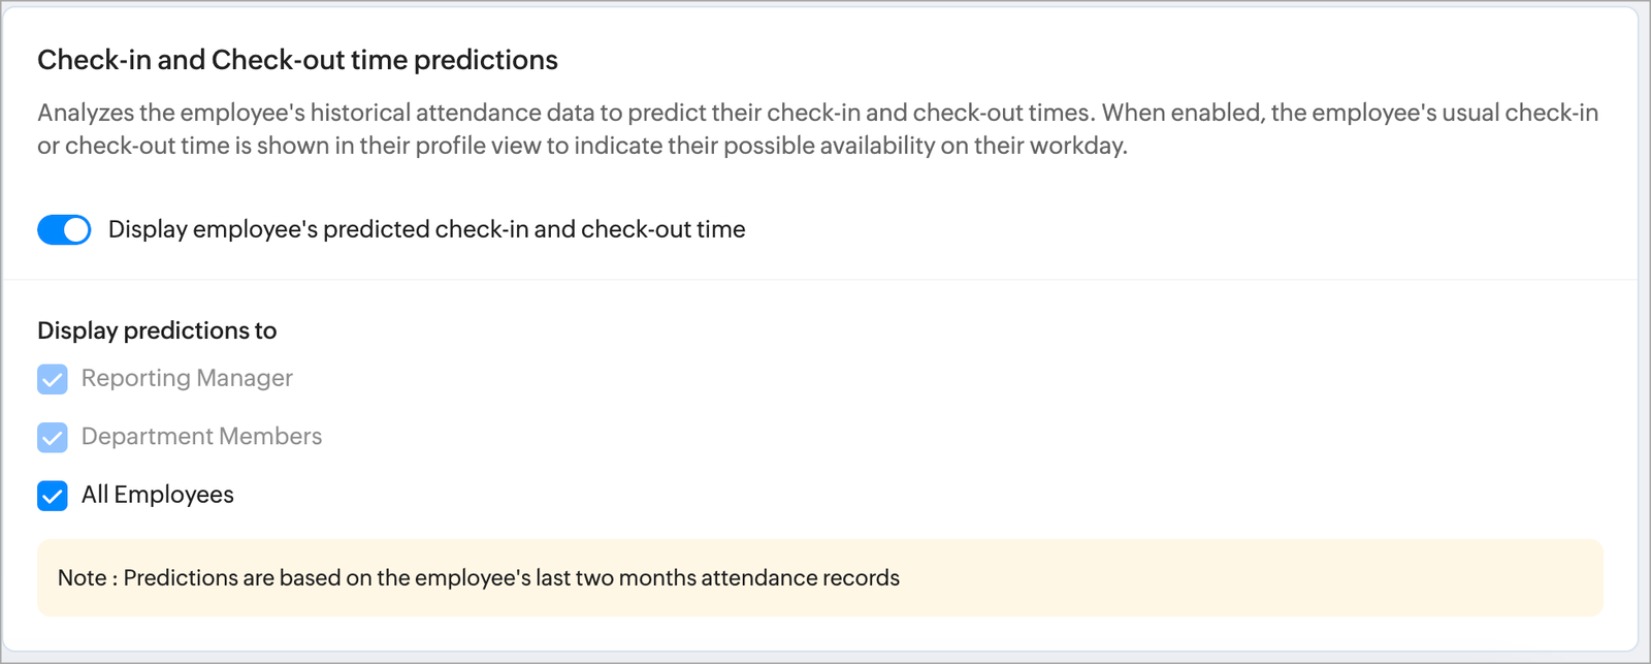Uncheck the All Employees checkbox
1651x664 pixels.
click(52, 495)
